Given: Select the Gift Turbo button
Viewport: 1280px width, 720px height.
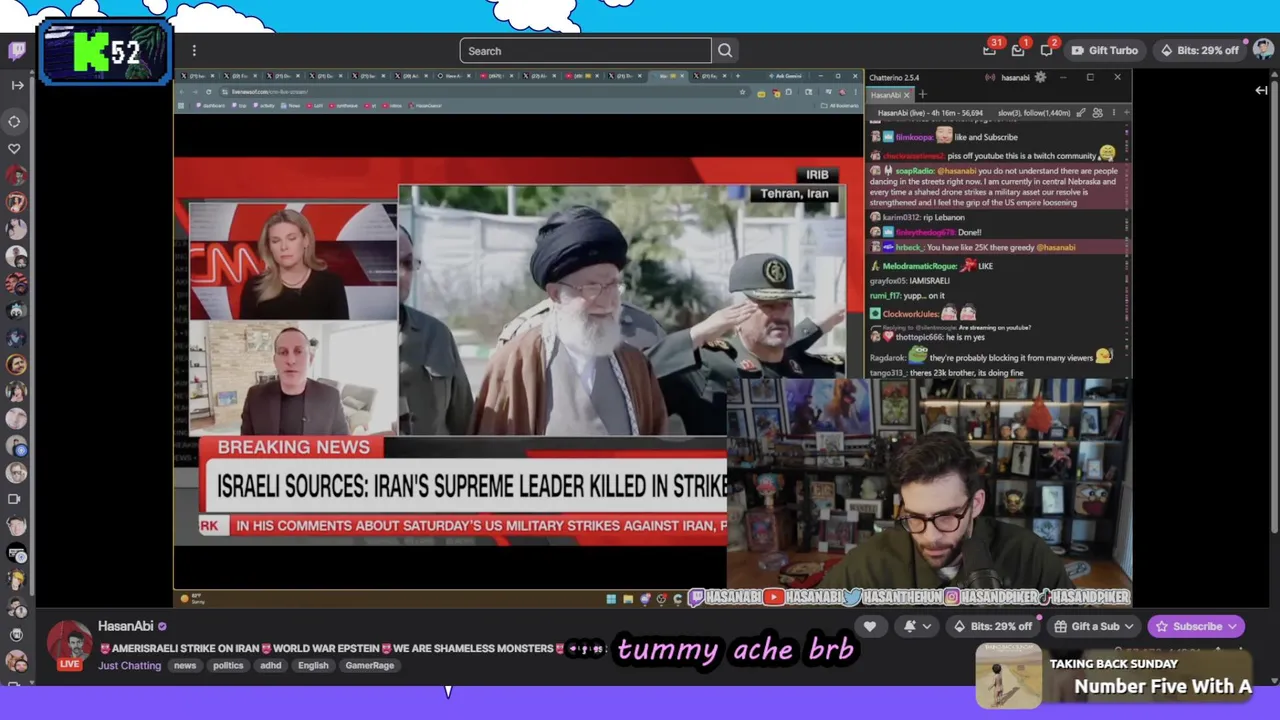Looking at the screenshot, I should pos(1104,50).
